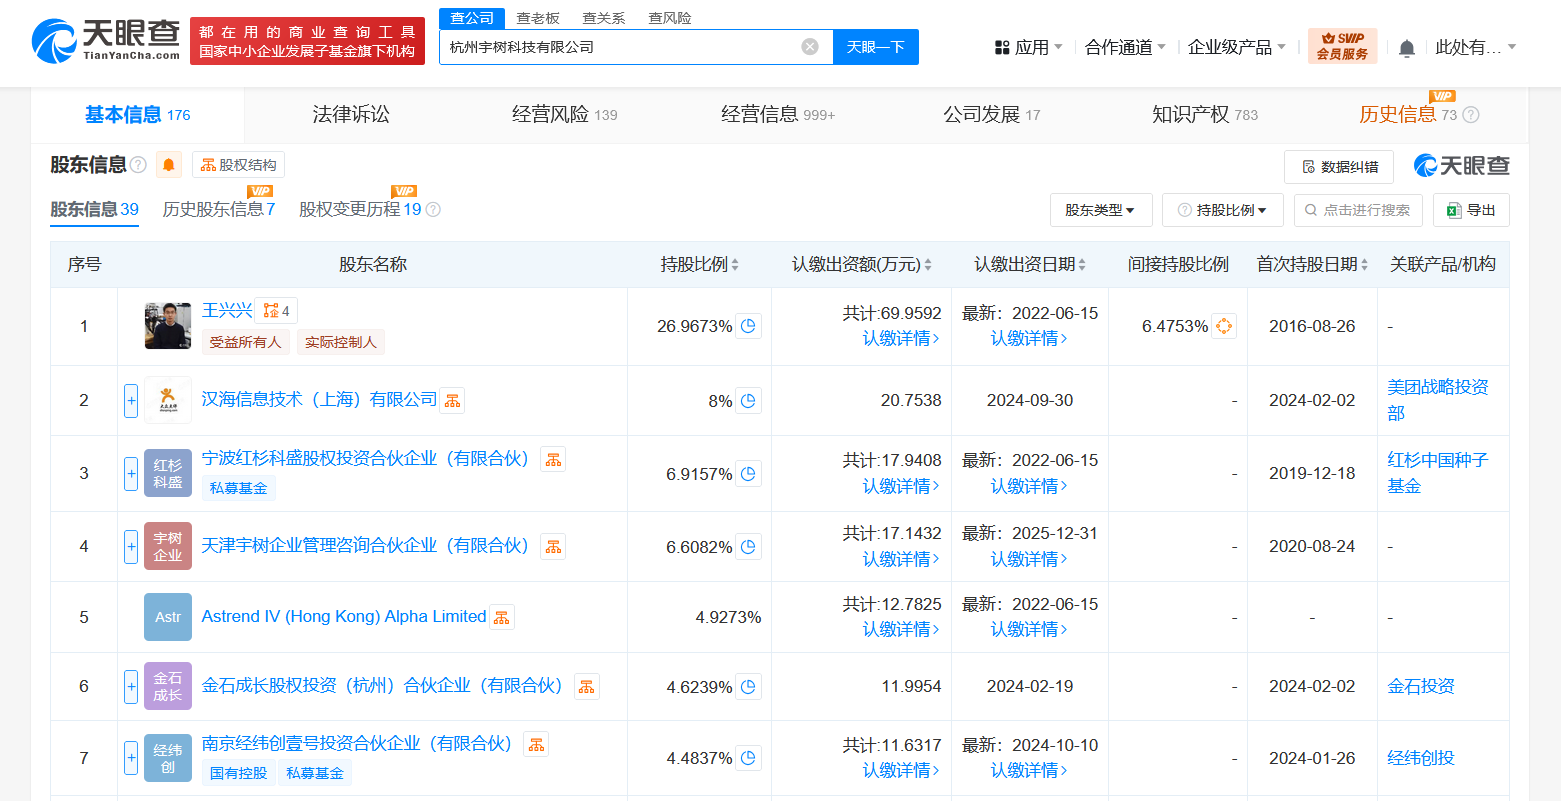Clear the search box text
The height and width of the screenshot is (801, 1561).
click(810, 47)
